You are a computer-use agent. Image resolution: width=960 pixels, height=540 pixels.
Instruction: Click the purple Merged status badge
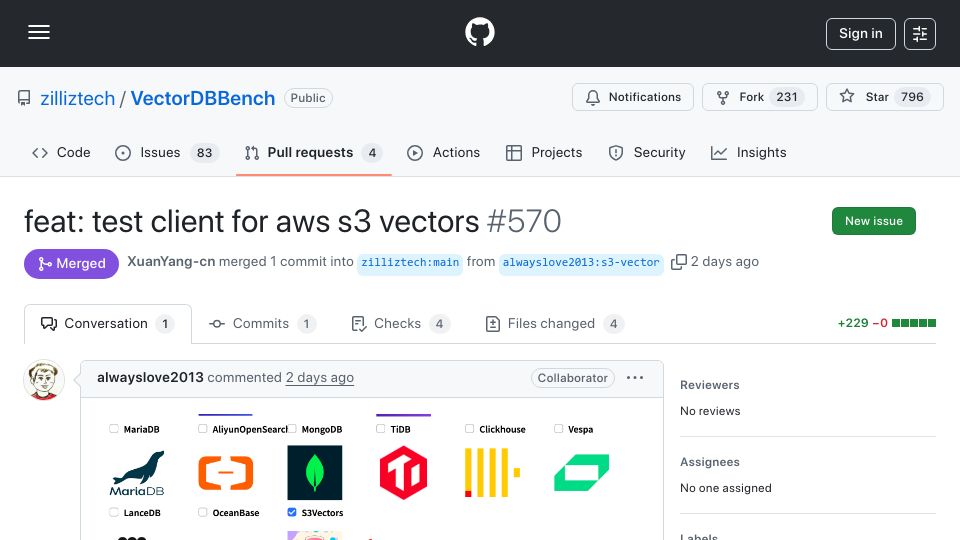(x=71, y=263)
